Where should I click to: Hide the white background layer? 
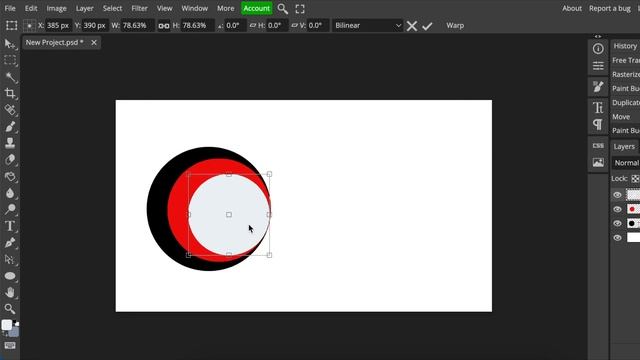pyautogui.click(x=617, y=238)
